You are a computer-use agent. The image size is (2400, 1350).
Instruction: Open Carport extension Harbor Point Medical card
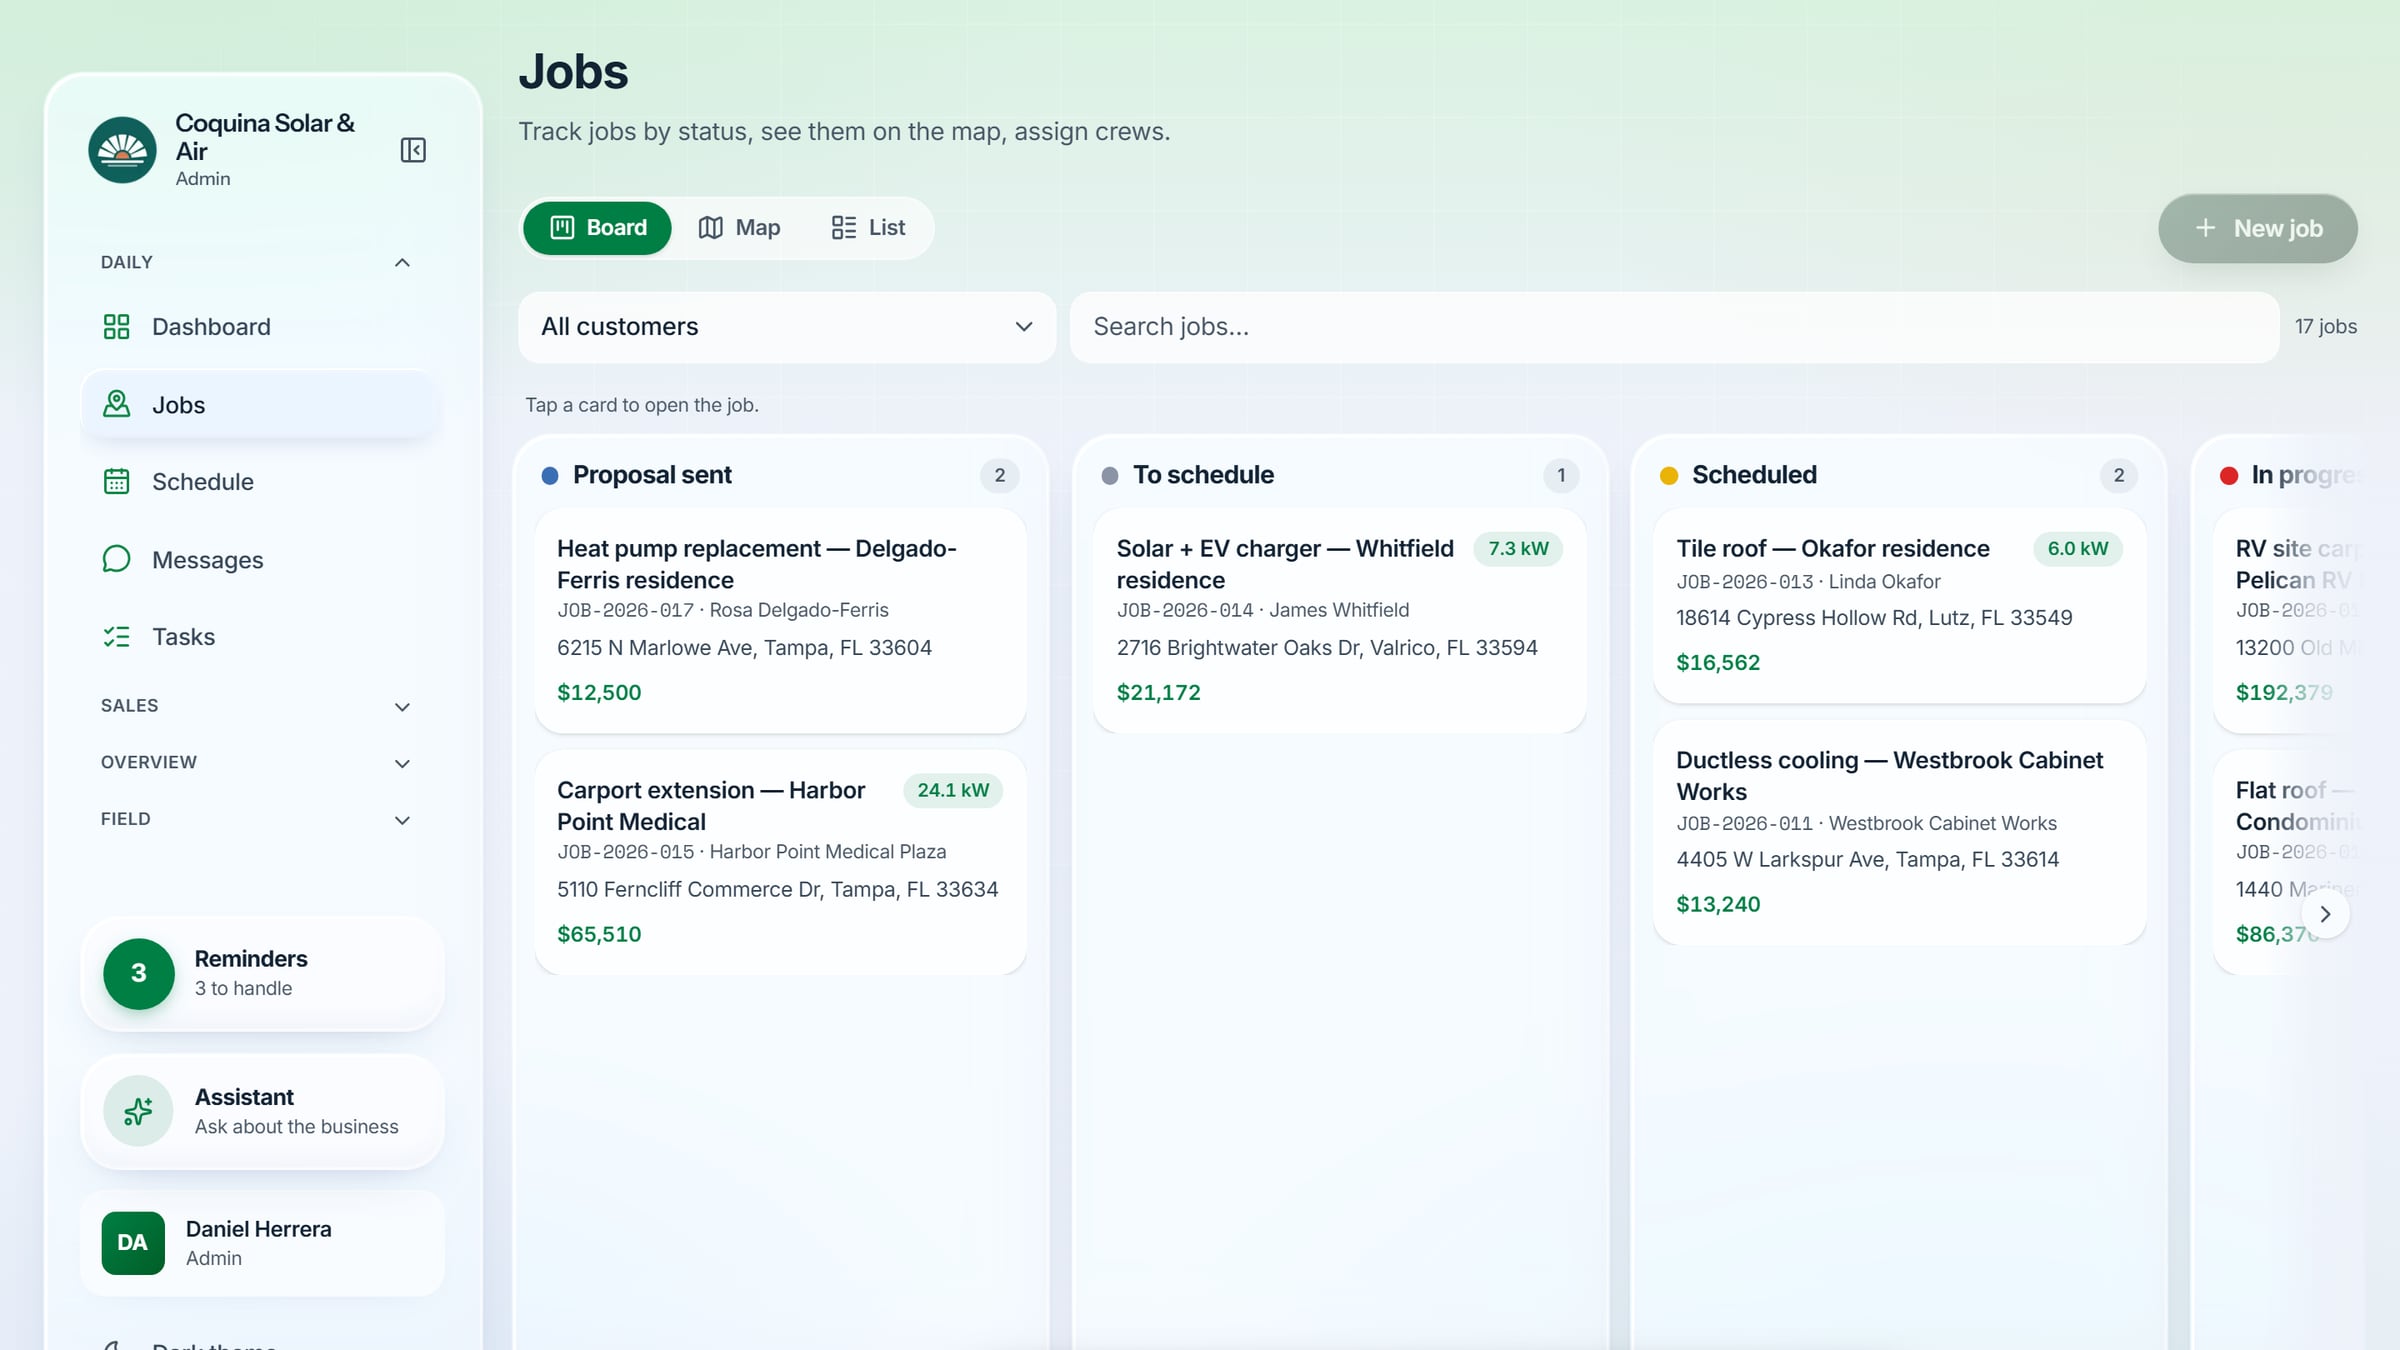point(780,862)
